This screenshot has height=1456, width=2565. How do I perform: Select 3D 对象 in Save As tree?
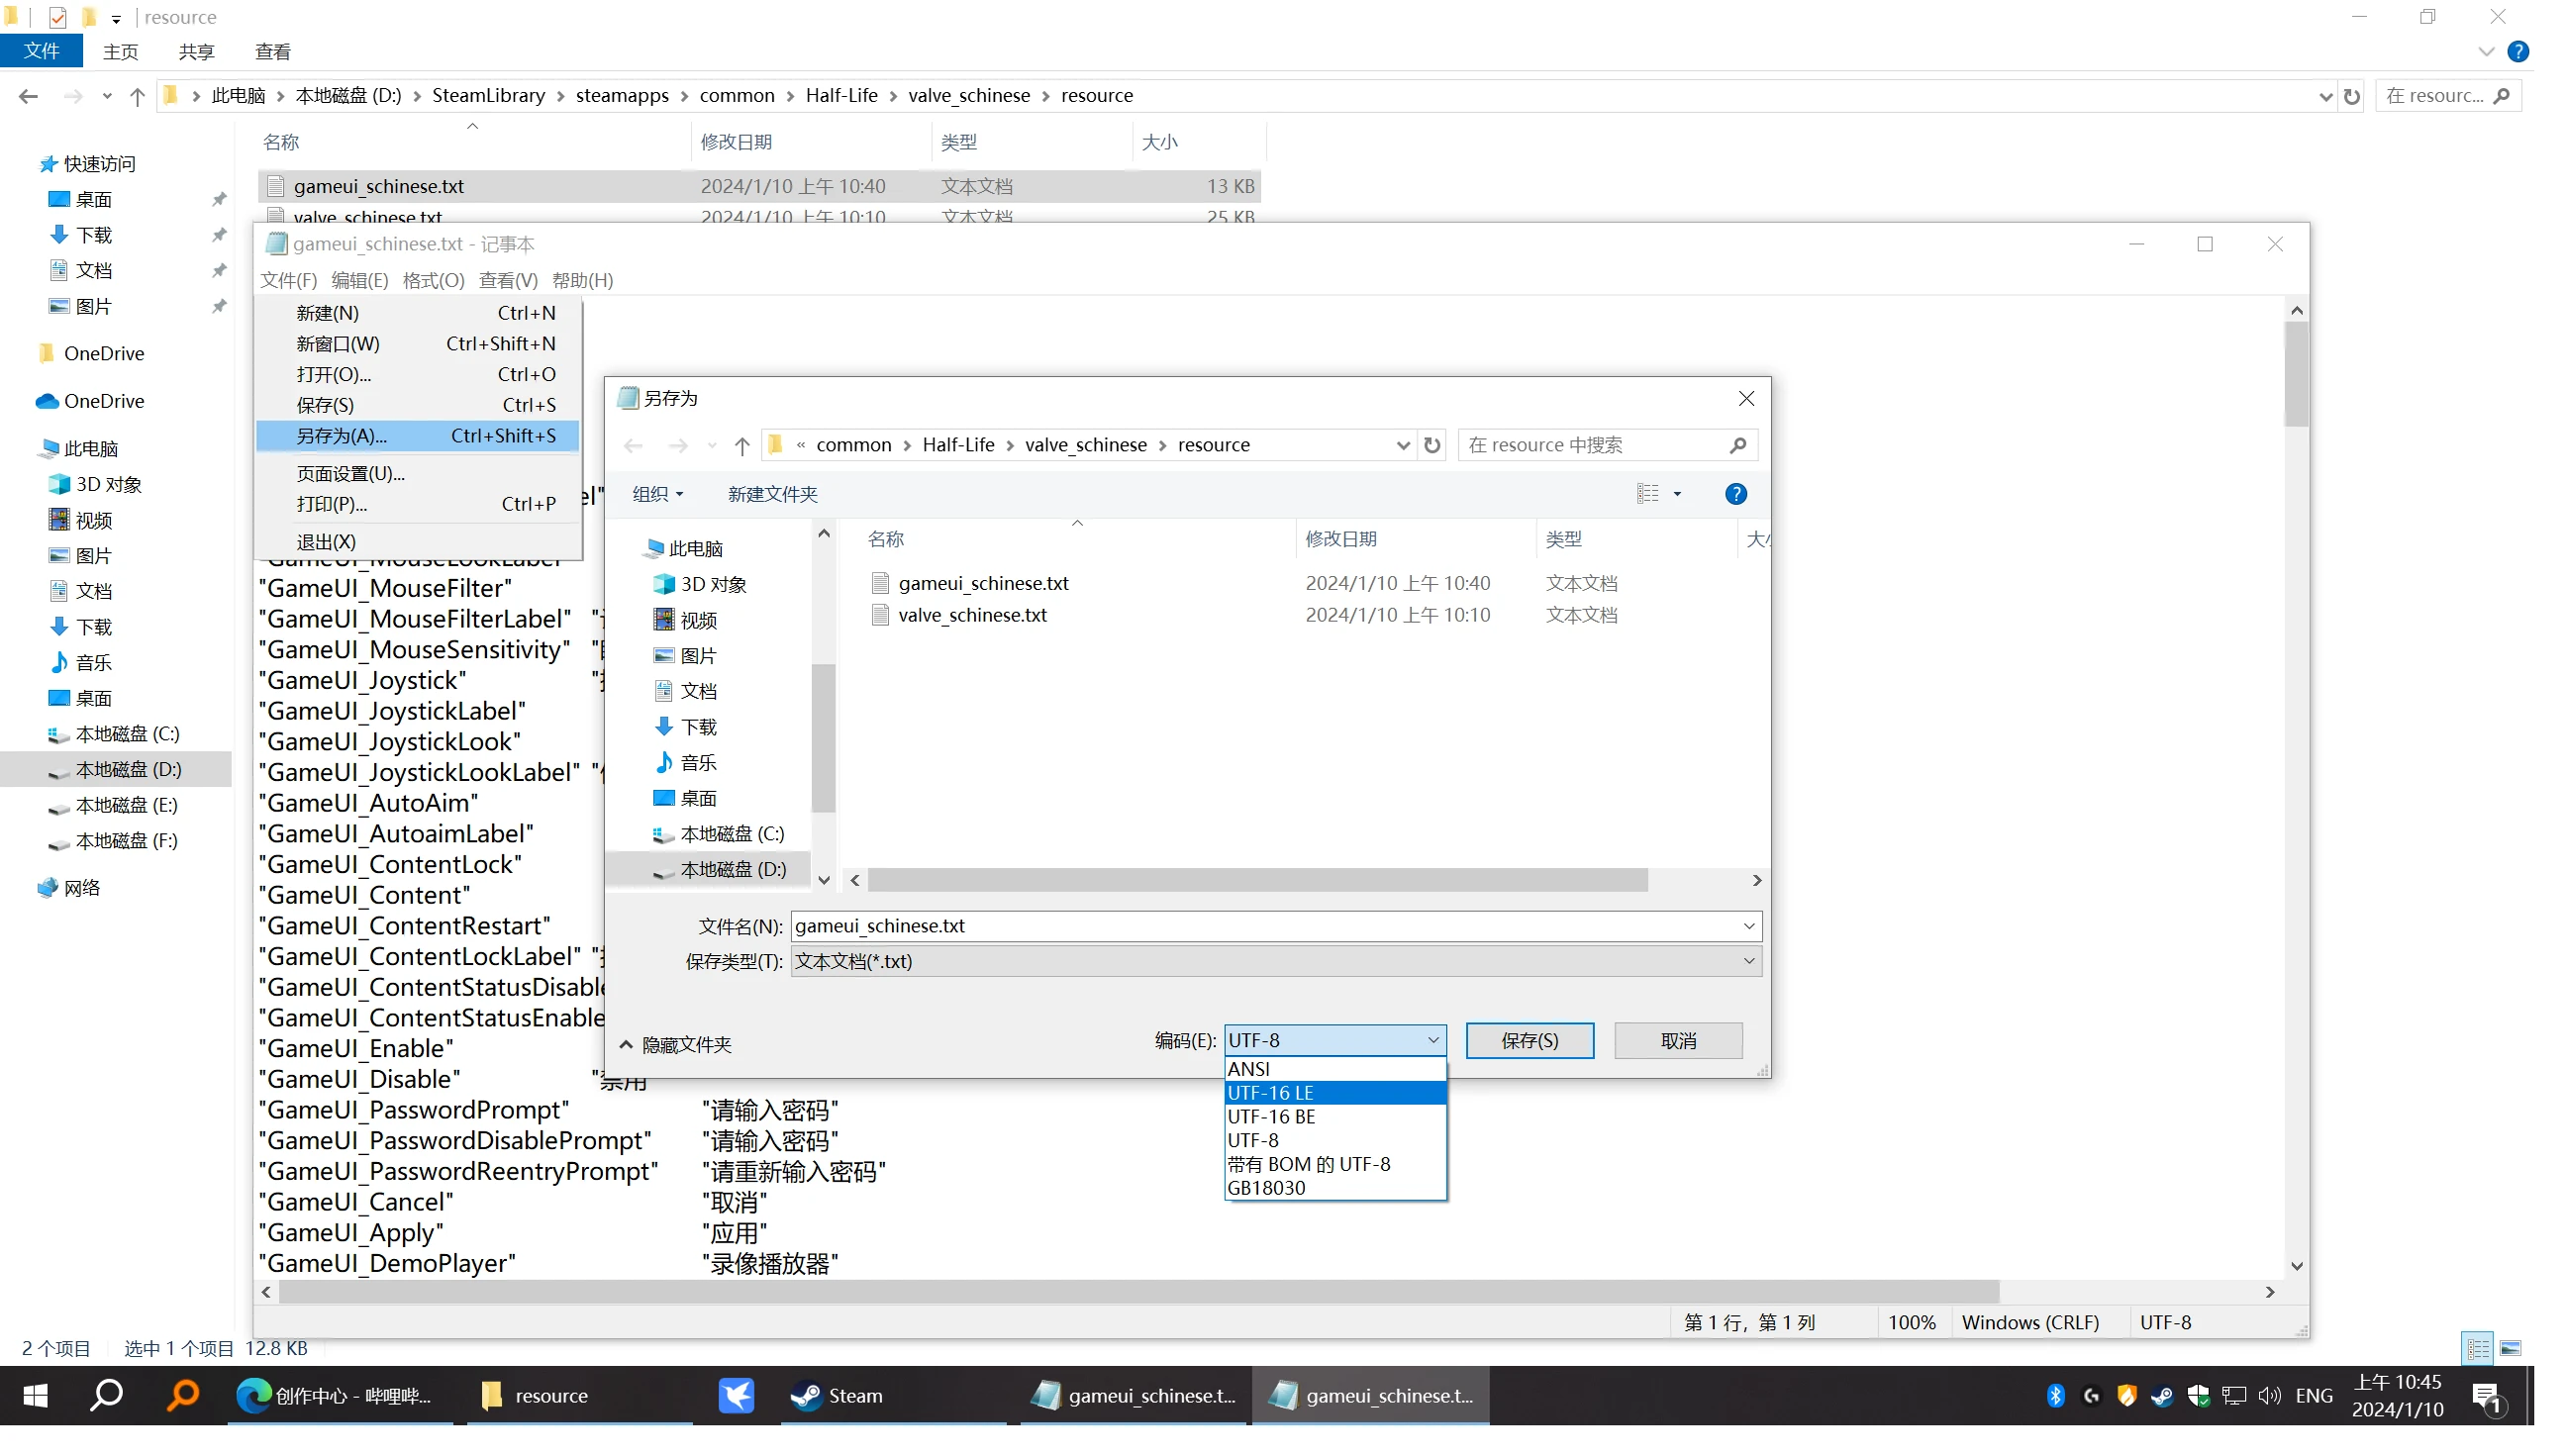click(x=712, y=584)
